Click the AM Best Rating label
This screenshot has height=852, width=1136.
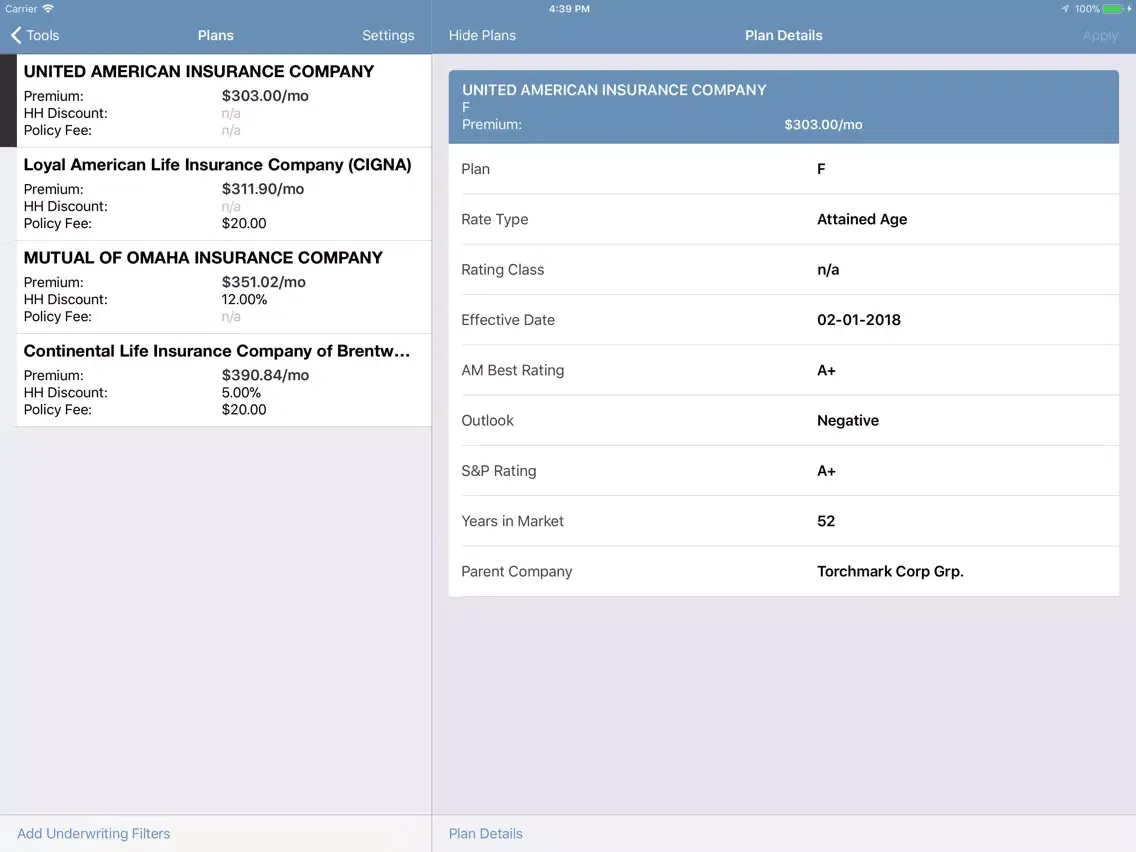pos(512,370)
